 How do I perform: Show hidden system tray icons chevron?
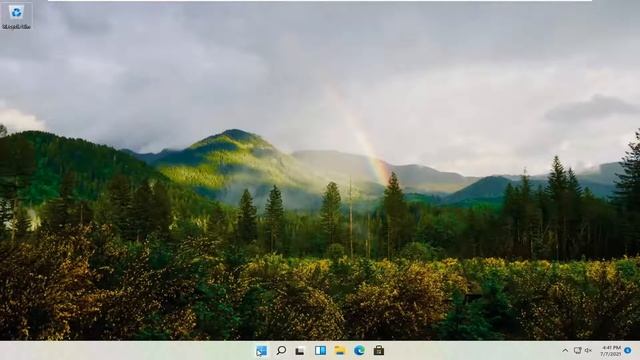pyautogui.click(x=565, y=350)
